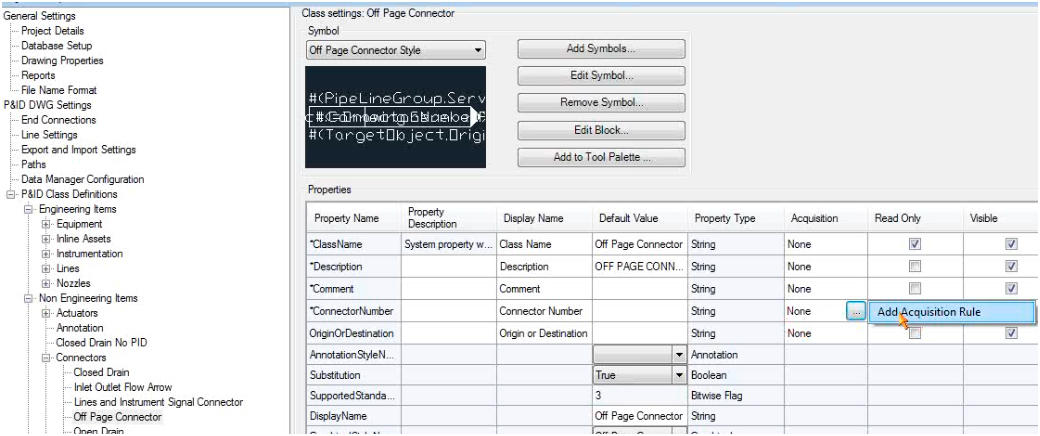Click Default Value cell for ConnectorNumber
The width and height of the screenshot is (1040, 436).
pos(639,311)
